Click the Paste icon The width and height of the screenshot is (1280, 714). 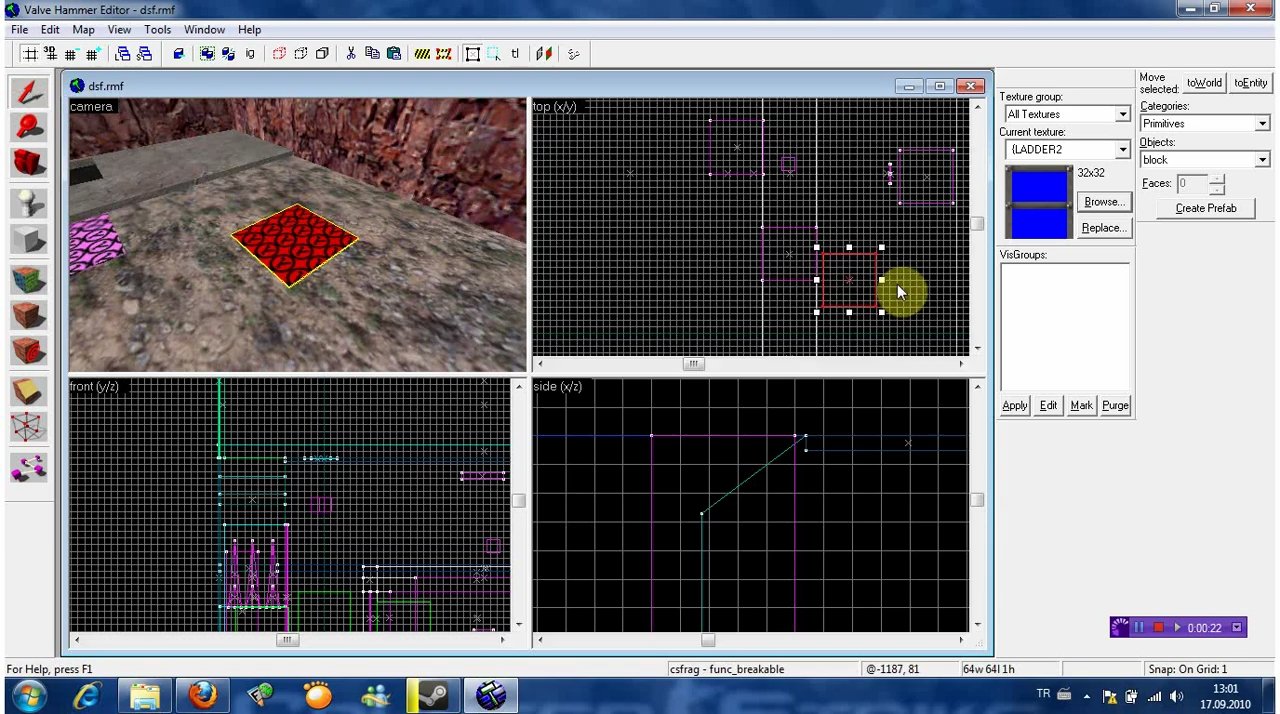point(393,54)
